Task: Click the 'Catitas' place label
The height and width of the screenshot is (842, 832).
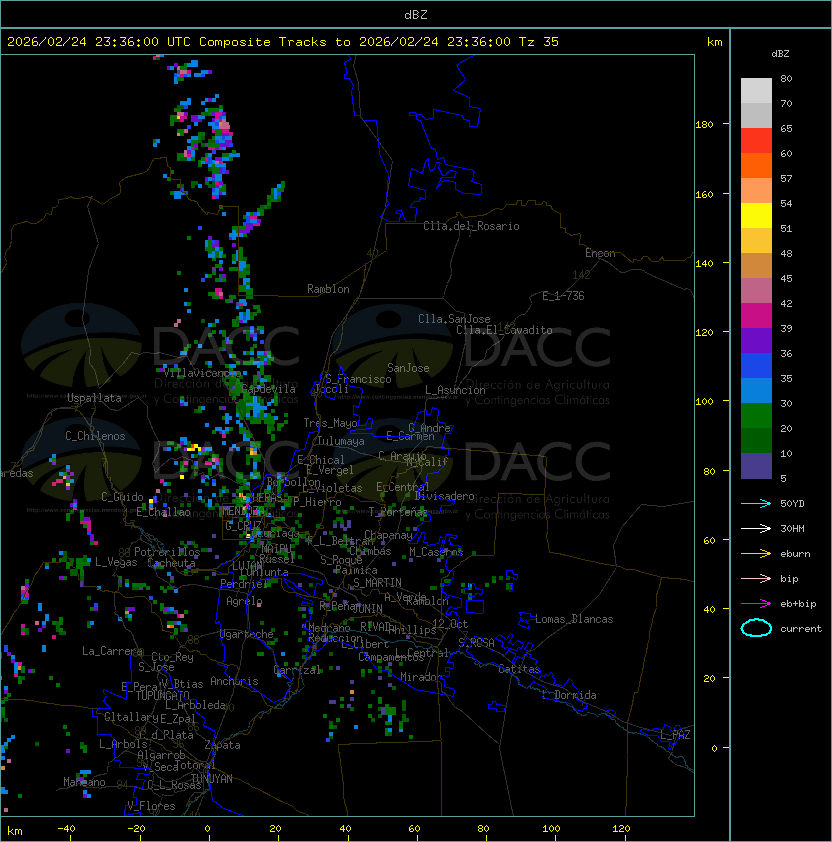Action: coord(519,669)
